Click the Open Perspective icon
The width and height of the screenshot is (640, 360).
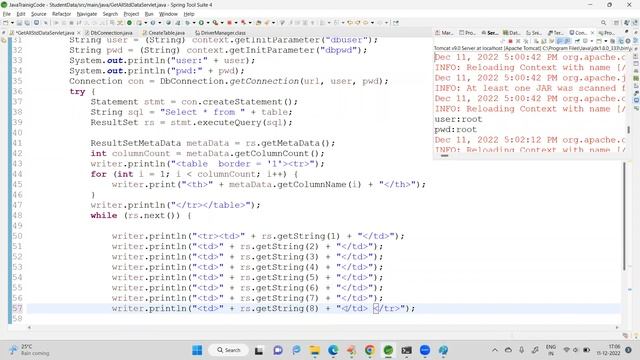[616, 23]
